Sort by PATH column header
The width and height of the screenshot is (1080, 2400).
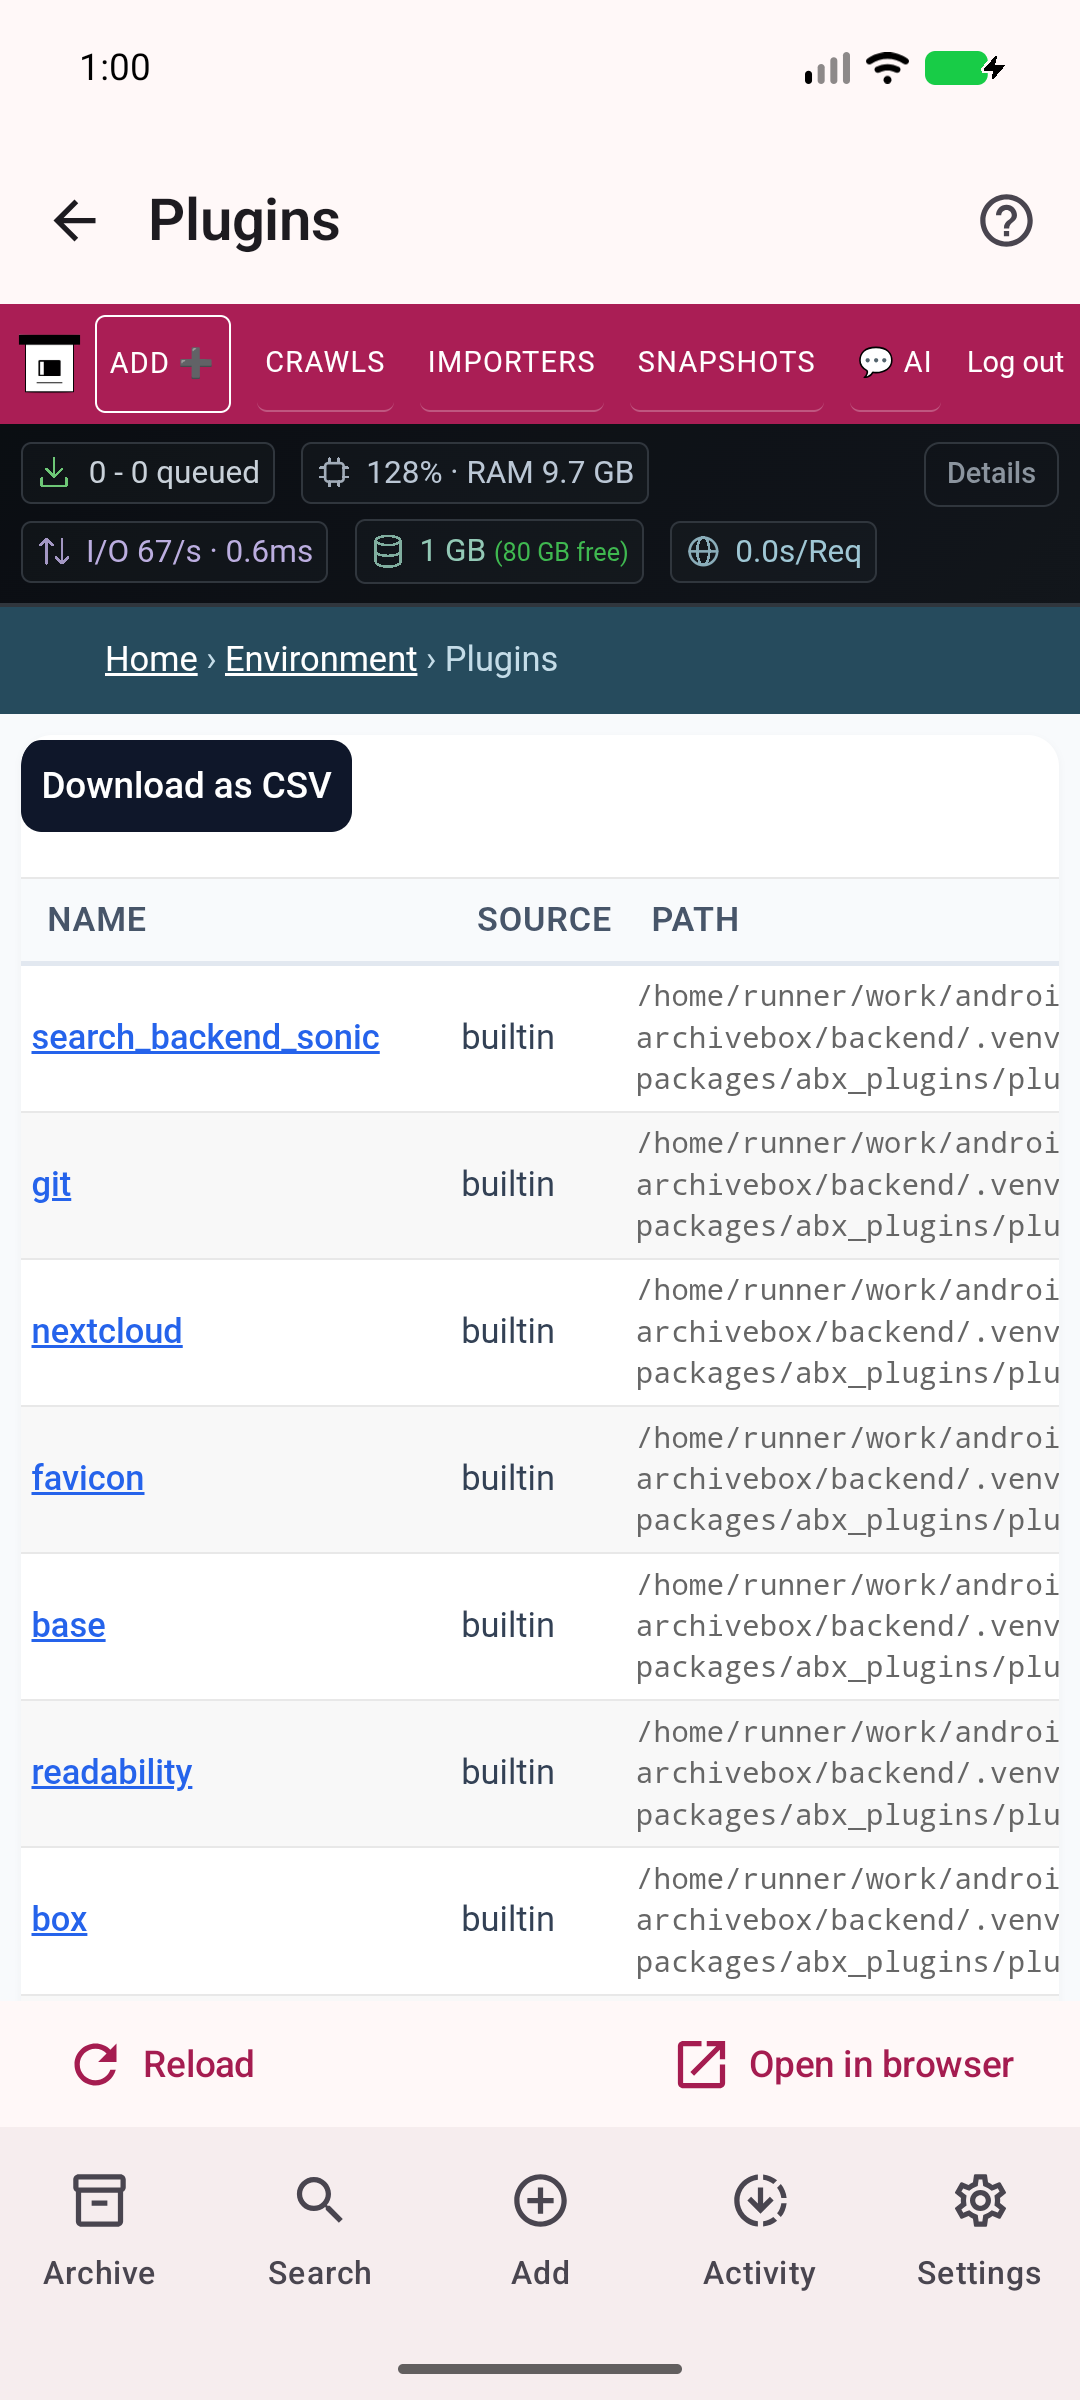click(x=695, y=920)
